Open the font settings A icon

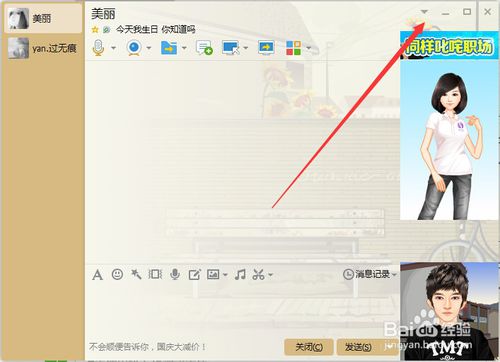point(97,275)
